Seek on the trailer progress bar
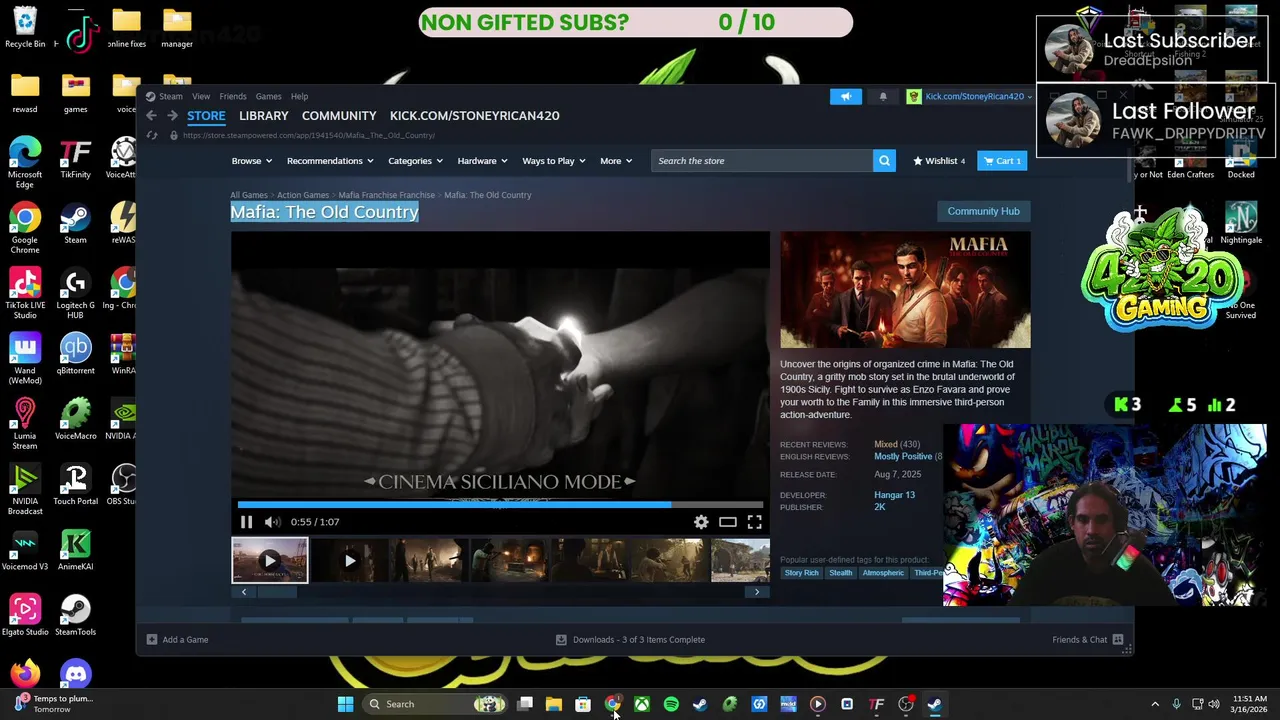1280x720 pixels. 500,505
